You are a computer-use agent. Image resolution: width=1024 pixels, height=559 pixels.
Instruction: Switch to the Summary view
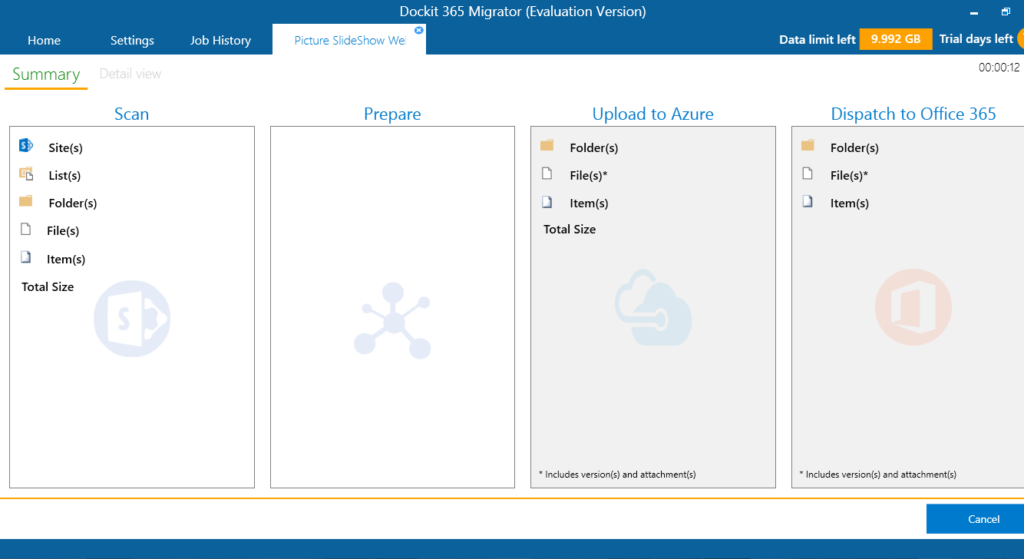tap(46, 74)
